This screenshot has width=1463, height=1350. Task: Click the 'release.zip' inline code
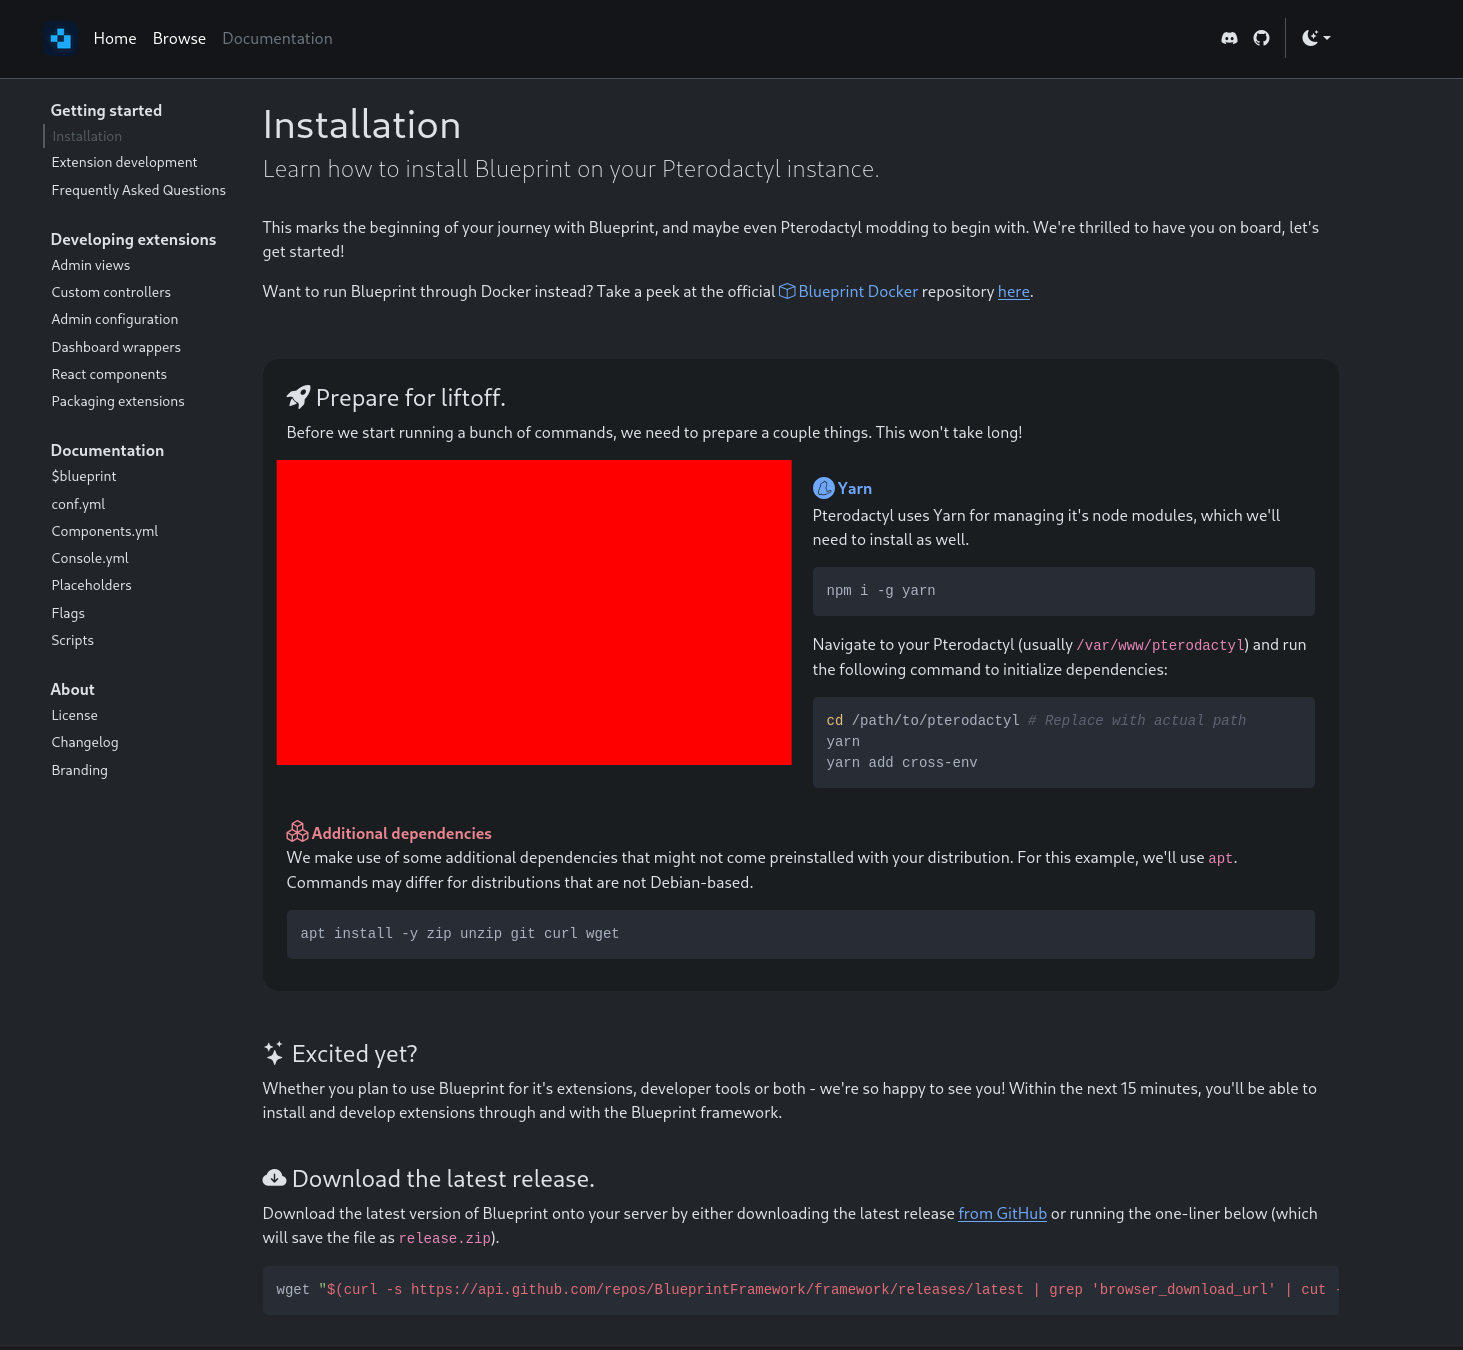[445, 1238]
